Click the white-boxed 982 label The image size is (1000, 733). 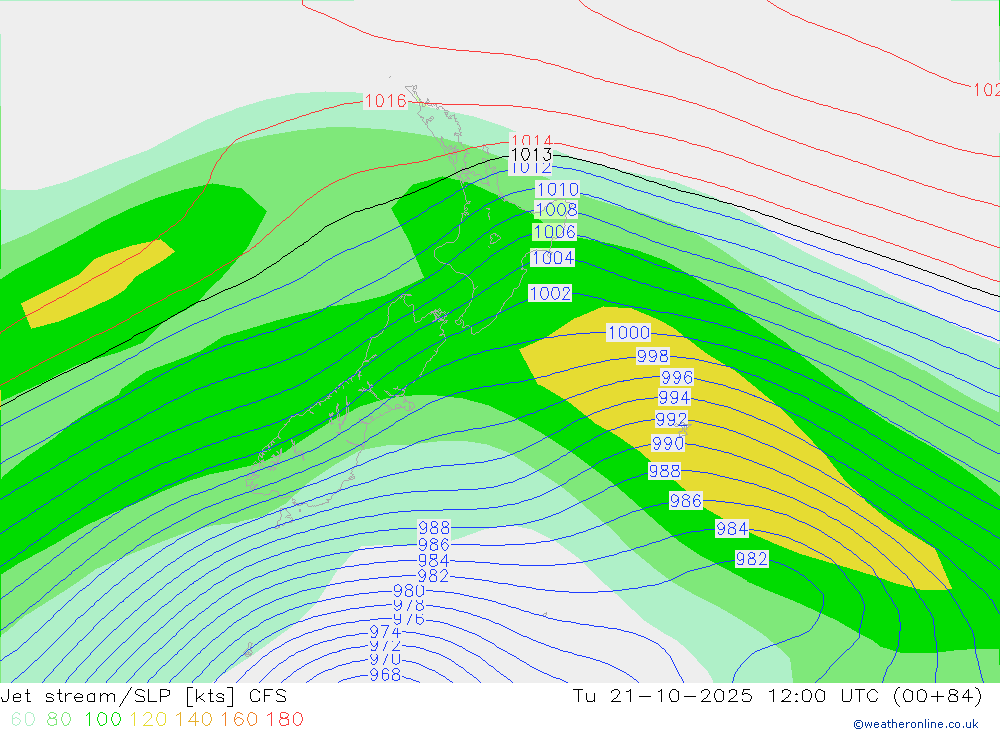tap(751, 559)
